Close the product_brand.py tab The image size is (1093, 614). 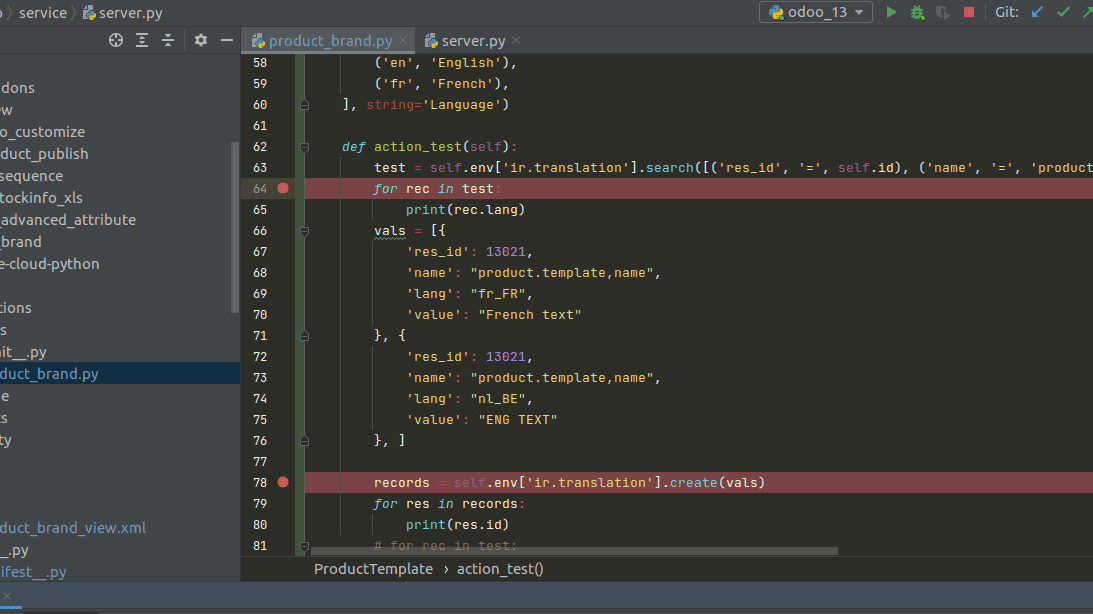[403, 40]
